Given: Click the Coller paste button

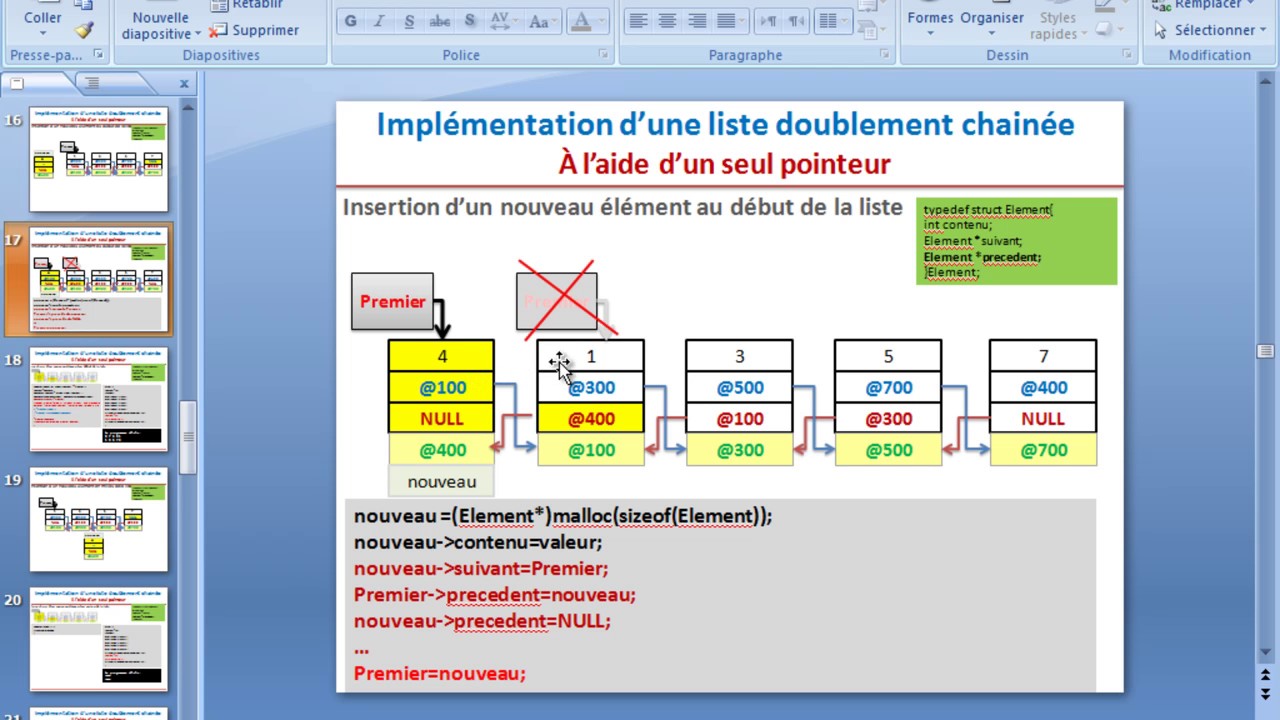Looking at the screenshot, I should tap(42, 21).
